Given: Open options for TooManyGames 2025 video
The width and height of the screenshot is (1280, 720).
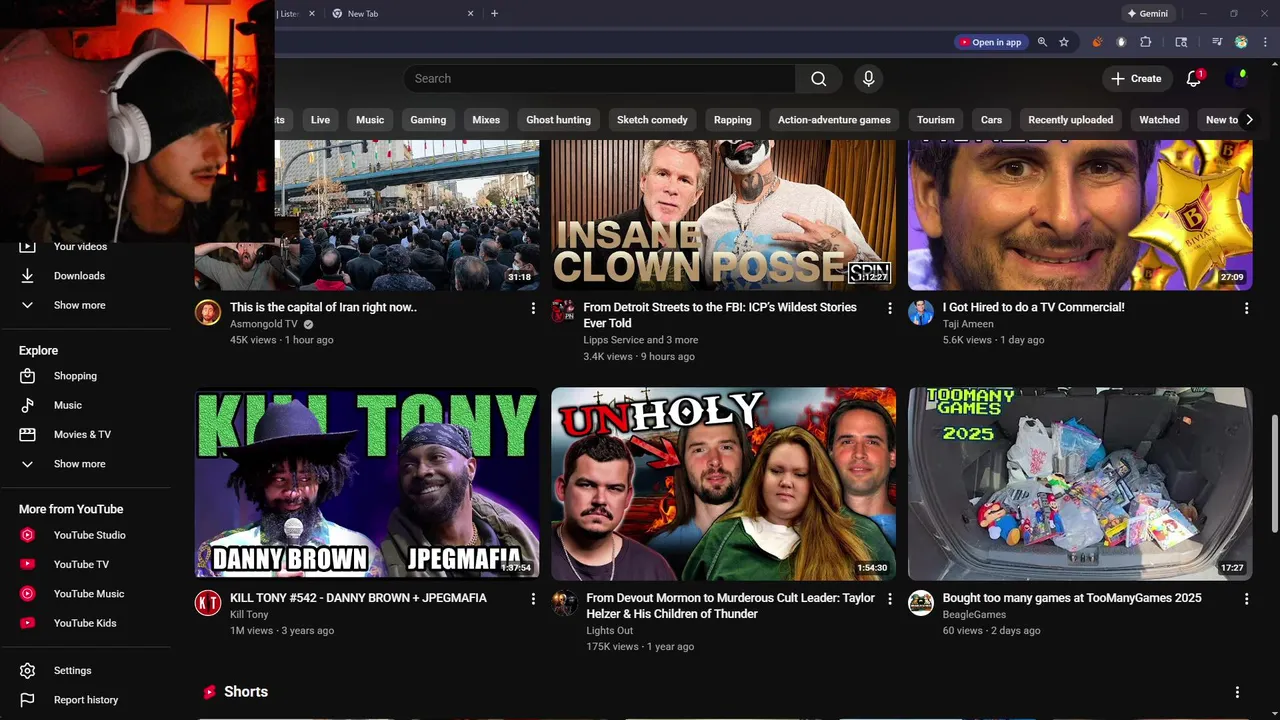Looking at the screenshot, I should (1246, 599).
